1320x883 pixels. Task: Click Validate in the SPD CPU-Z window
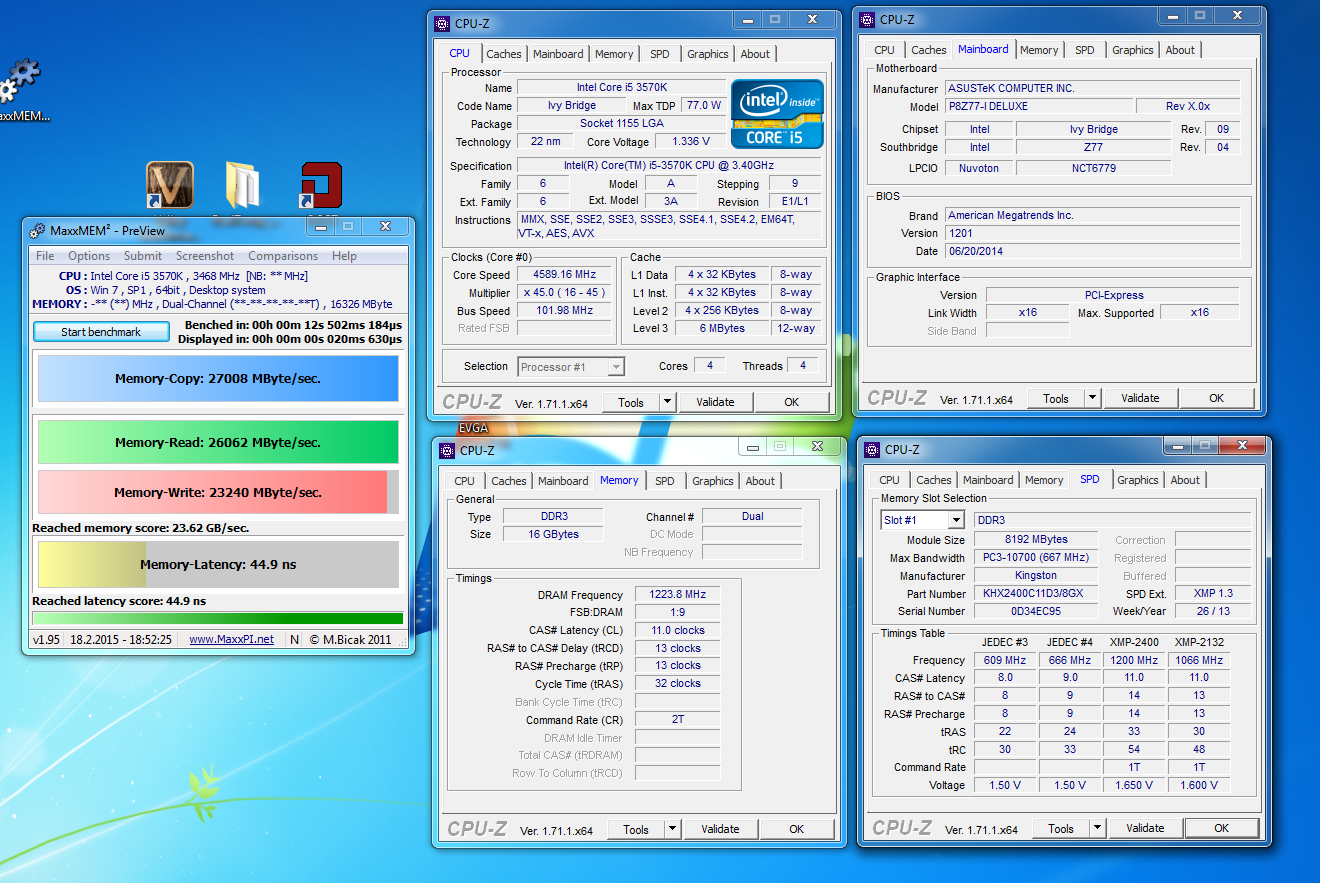1145,828
